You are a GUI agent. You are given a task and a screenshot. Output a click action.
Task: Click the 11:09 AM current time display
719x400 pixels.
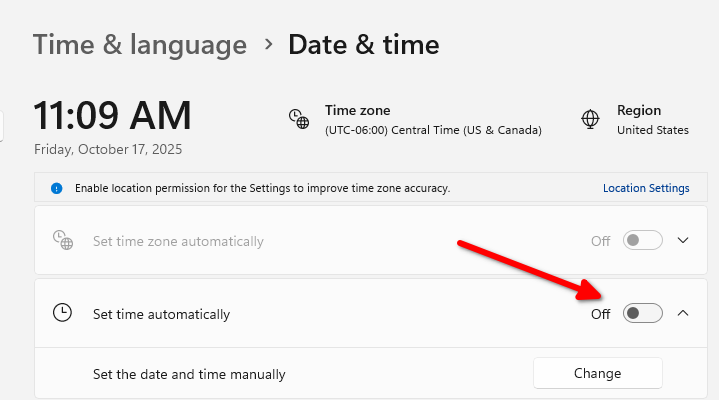coord(113,116)
